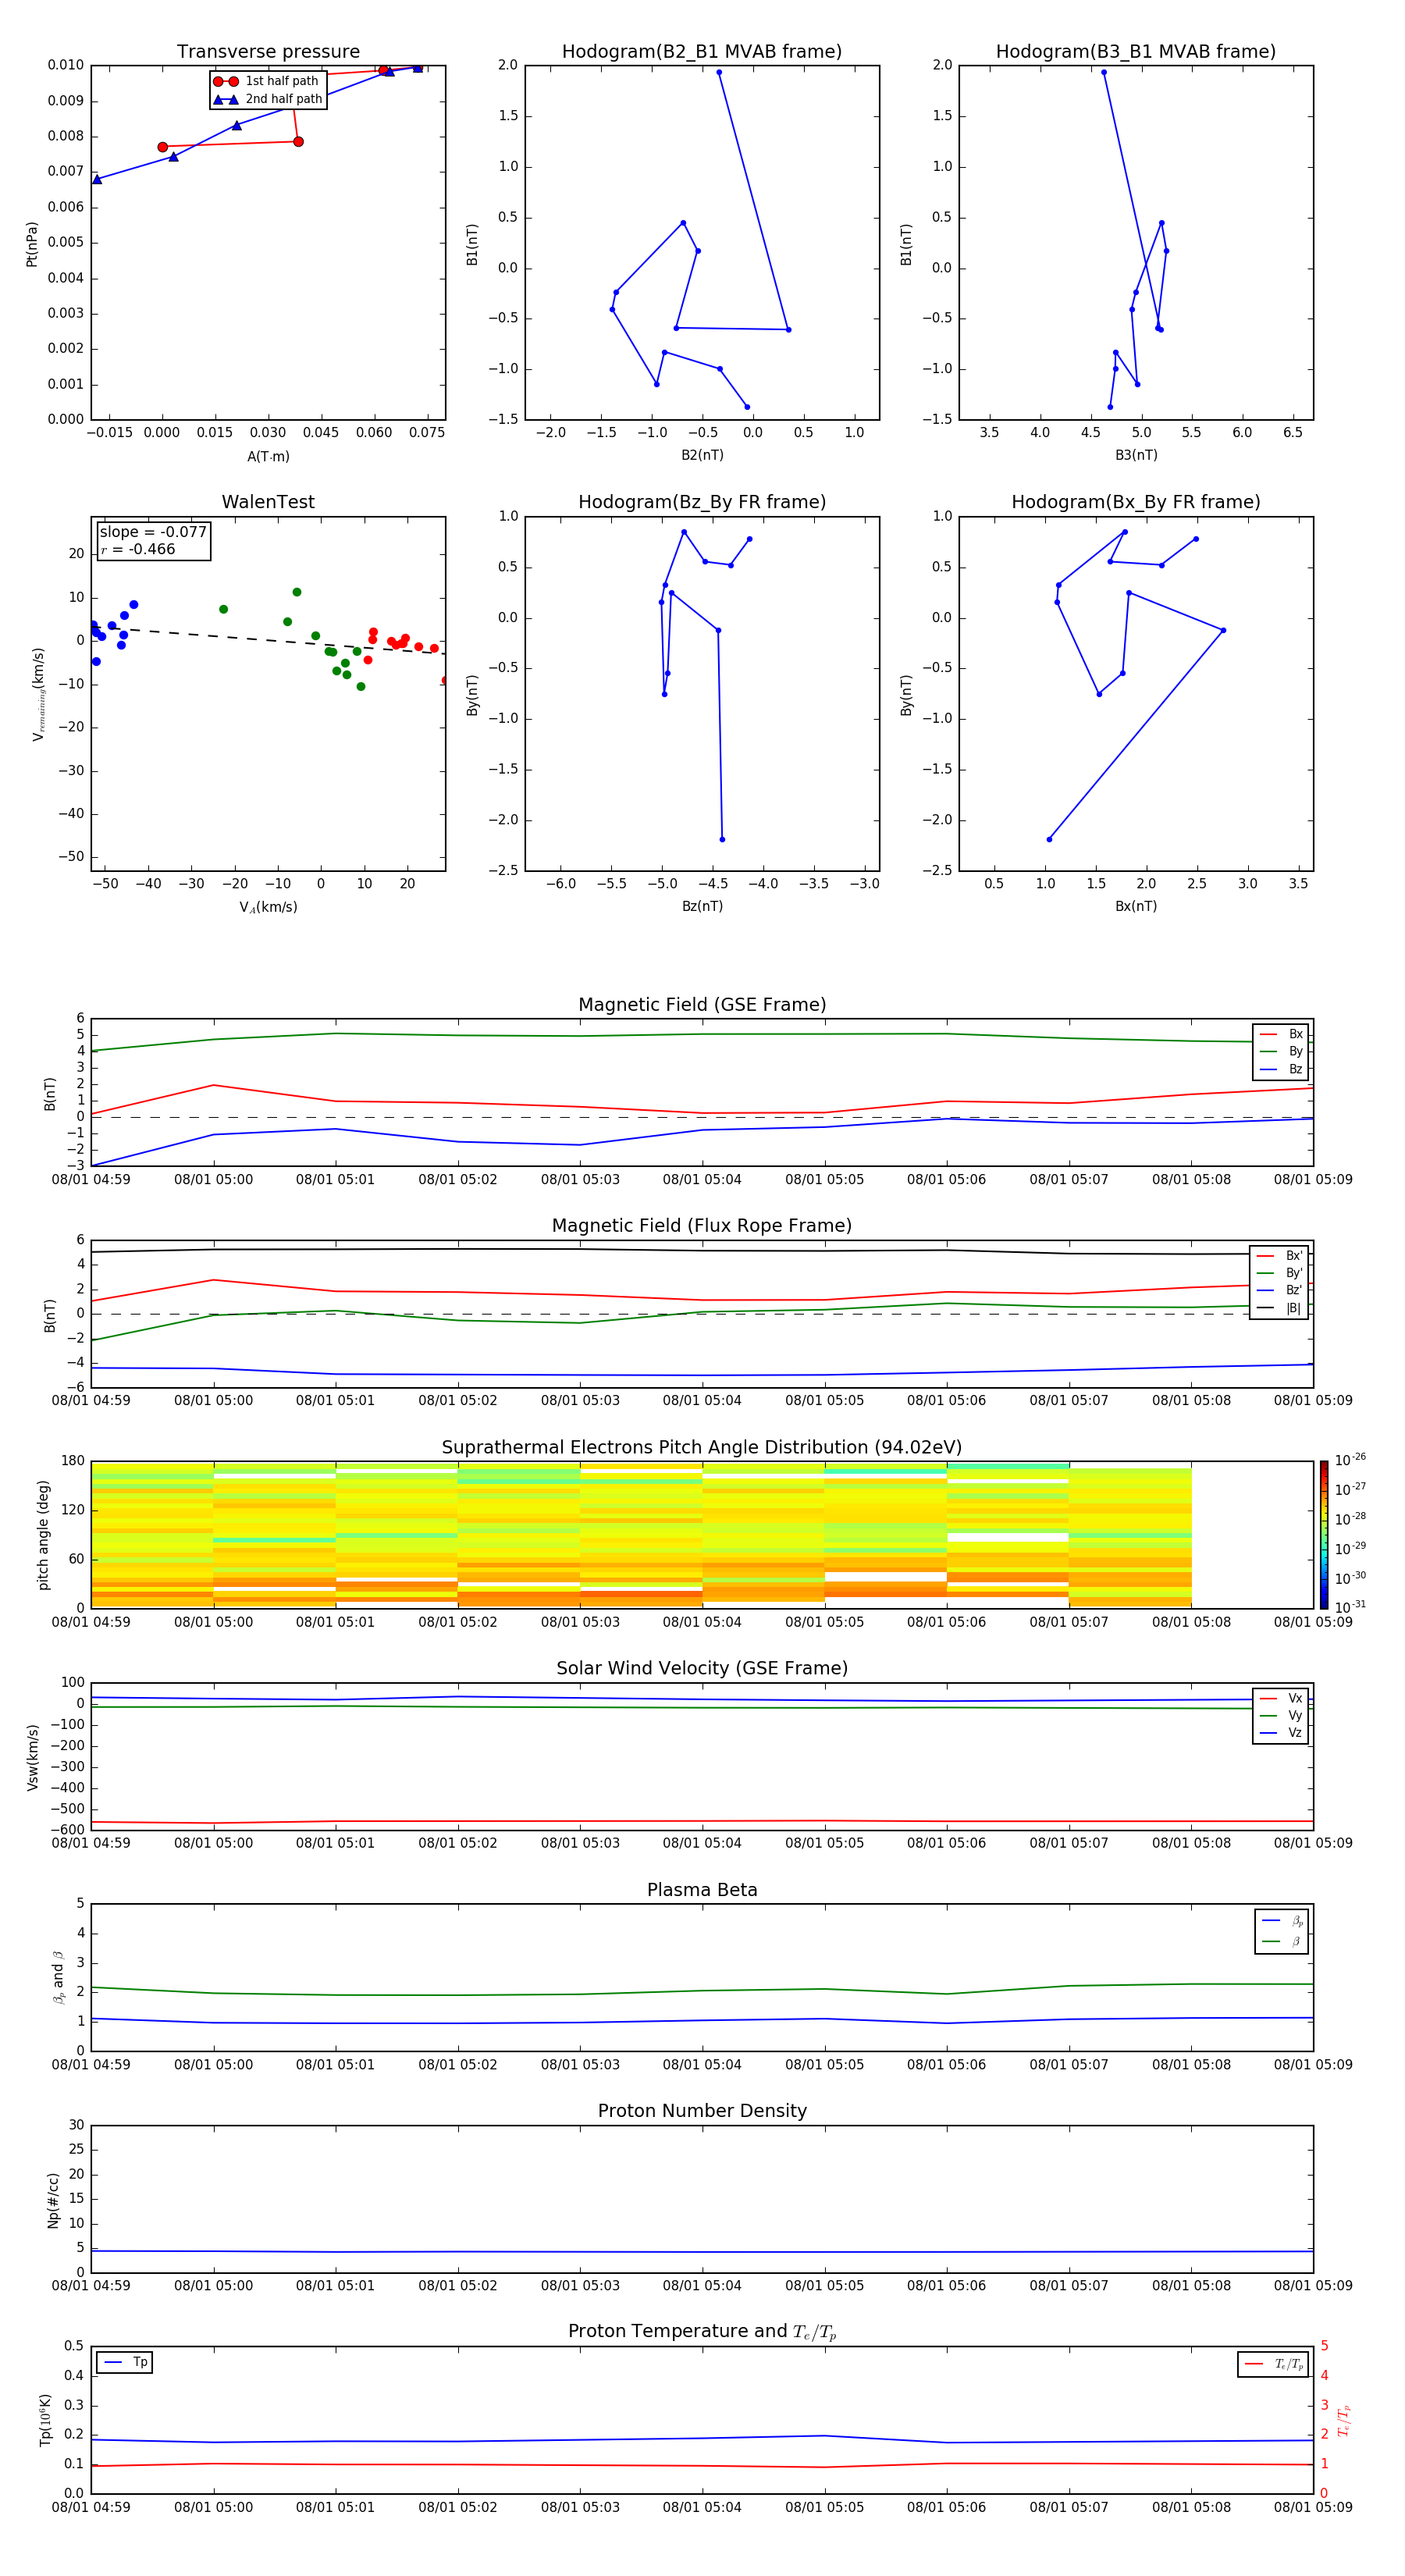Click the "Vsw(km/s)" axis label

coord(32,1757)
